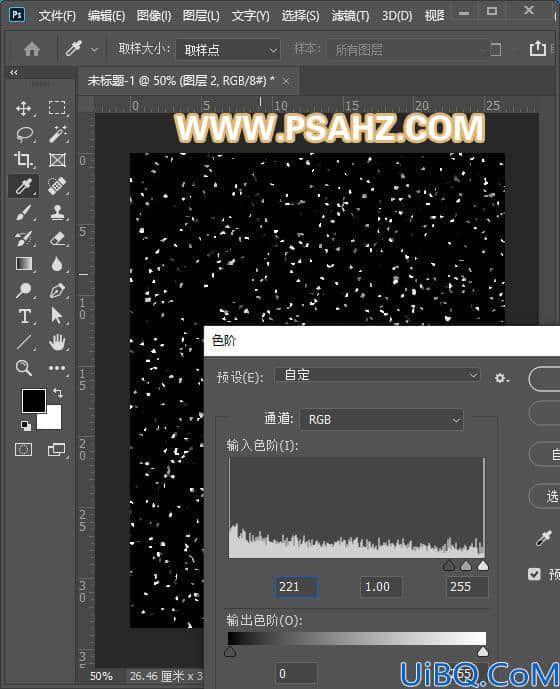
Task: Reset default foreground and background colors
Action: tap(25, 425)
